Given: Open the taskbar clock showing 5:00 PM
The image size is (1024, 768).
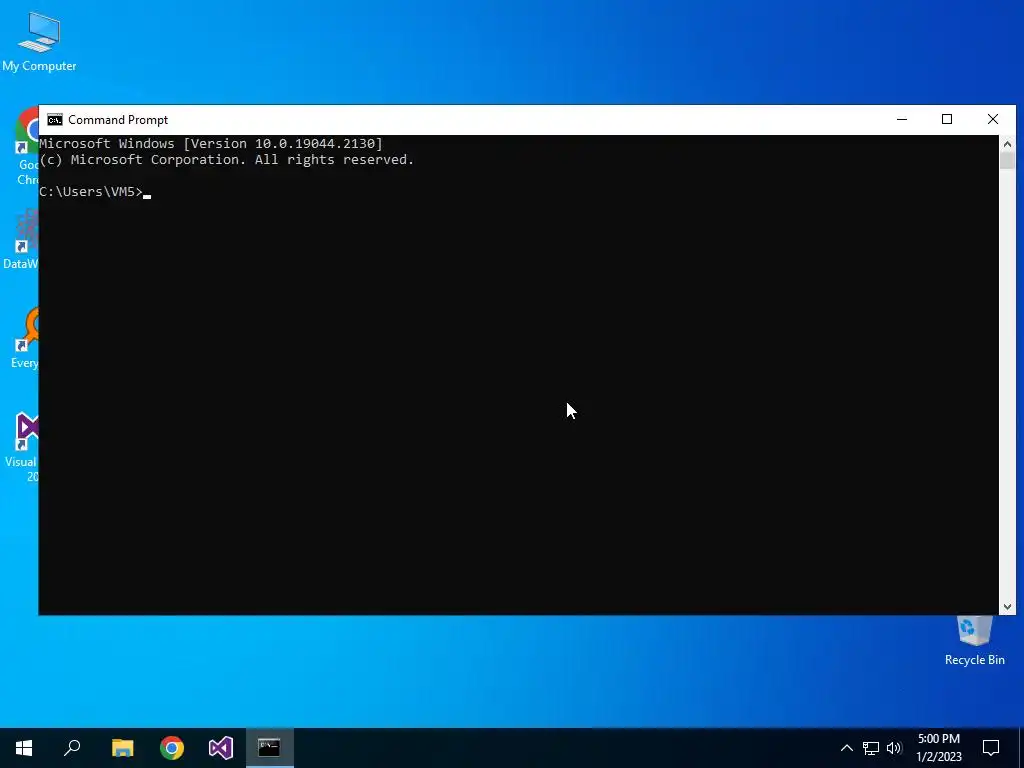Looking at the screenshot, I should click(x=939, y=748).
